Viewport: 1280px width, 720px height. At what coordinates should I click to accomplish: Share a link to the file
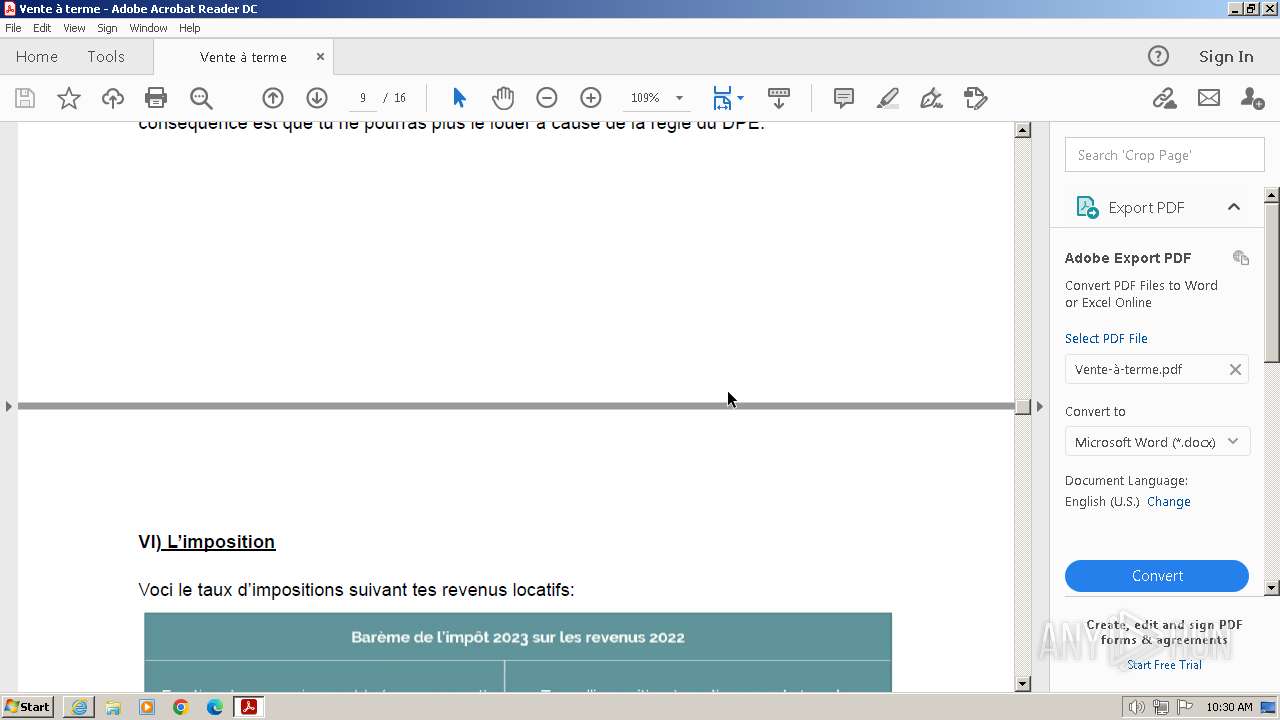coord(1164,98)
